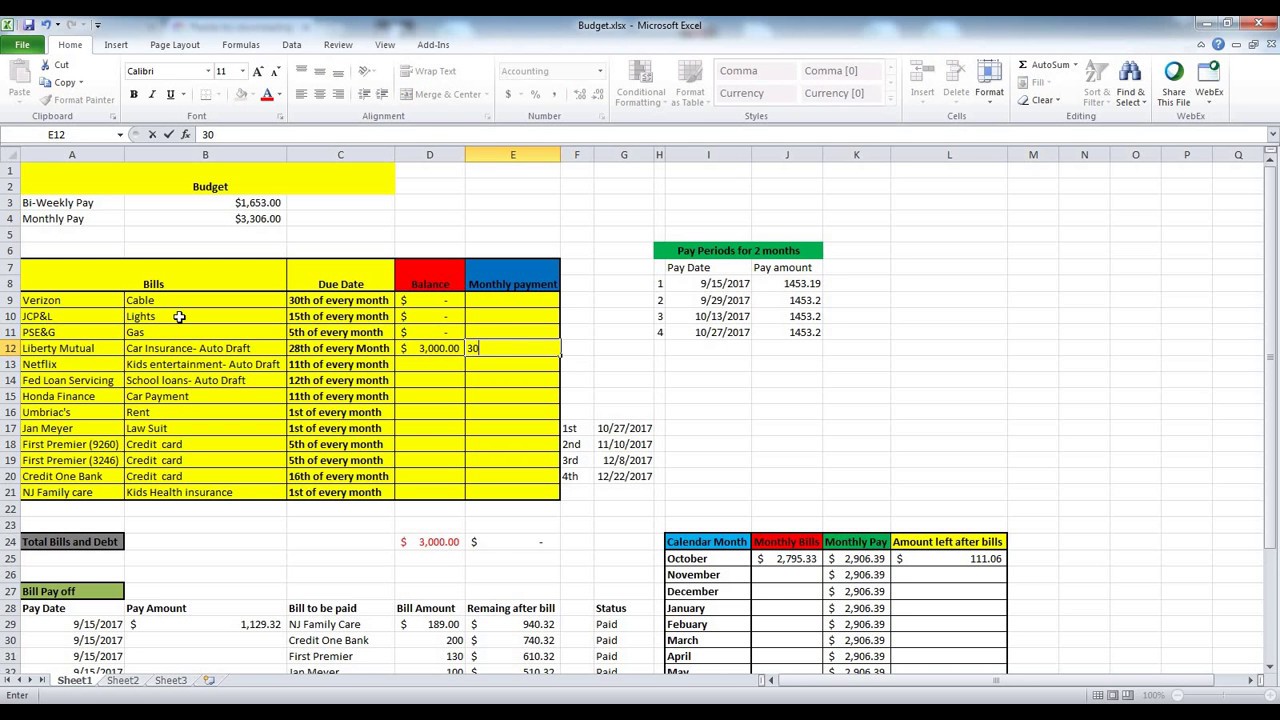Toggle Italic formatting

tap(152, 94)
